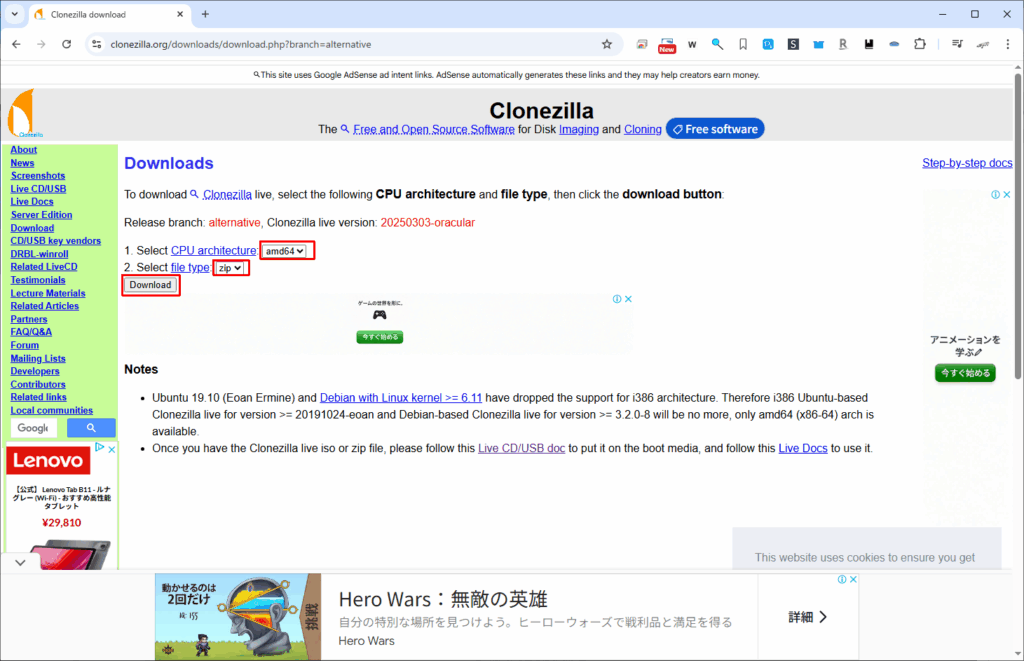The width and height of the screenshot is (1024, 661).
Task: Click the page vertical scrollbar
Action: click(x=1018, y=225)
